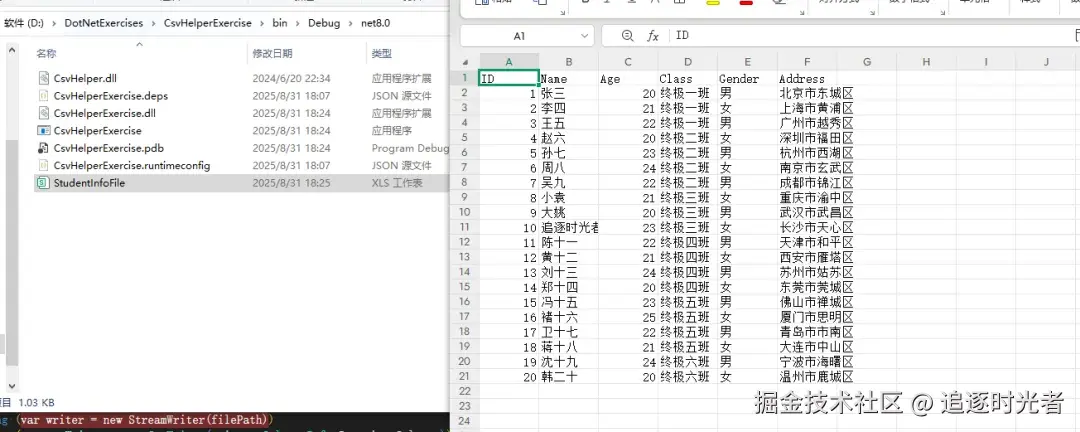Image resolution: width=1080 pixels, height=432 pixels.
Task: Sort files by 类型 column header
Action: tap(382, 54)
